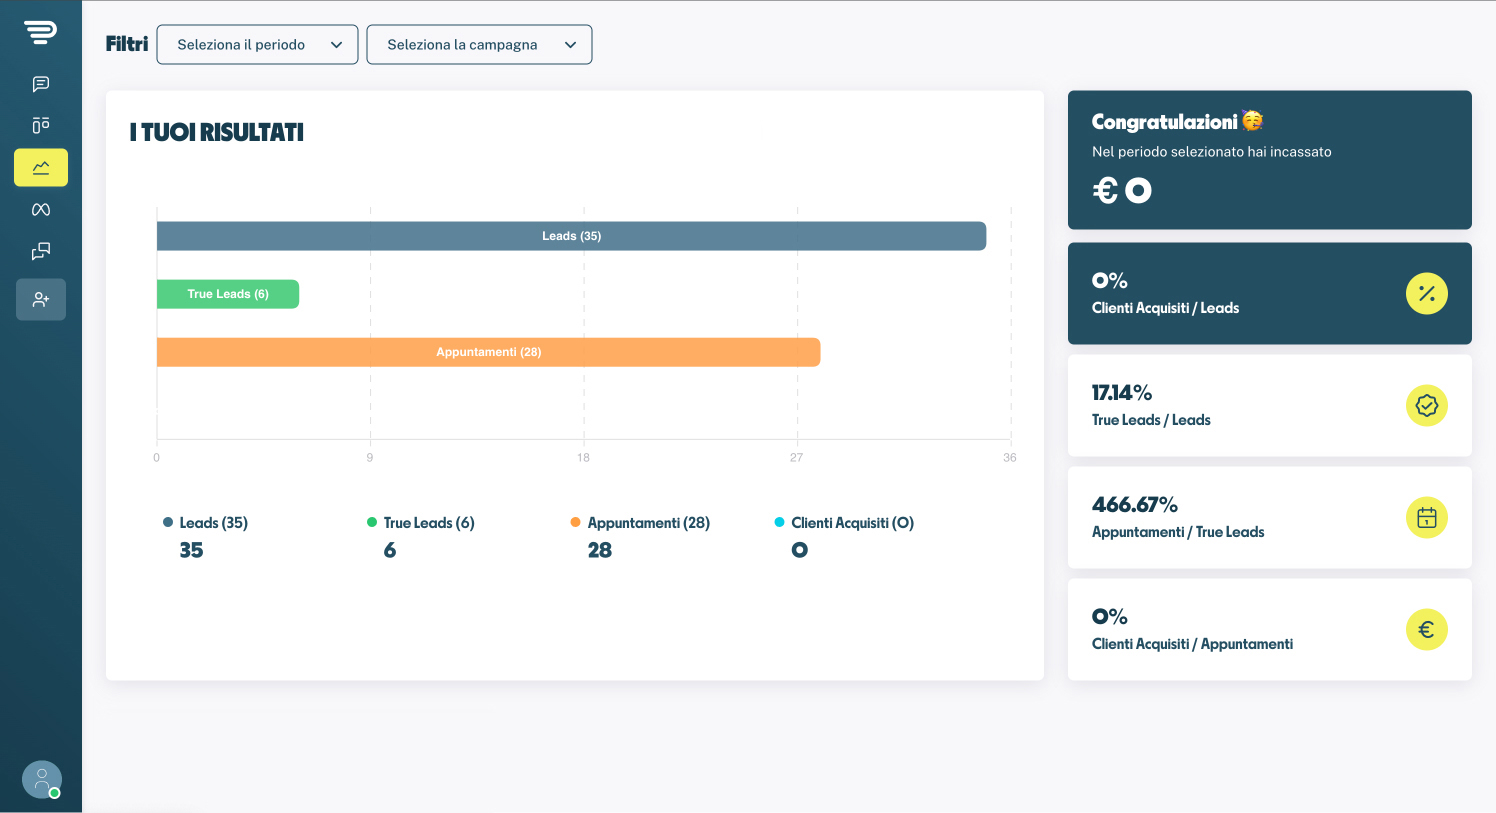Click the orange Appuntamenti legend color dot
1496x813 pixels.
click(x=575, y=522)
